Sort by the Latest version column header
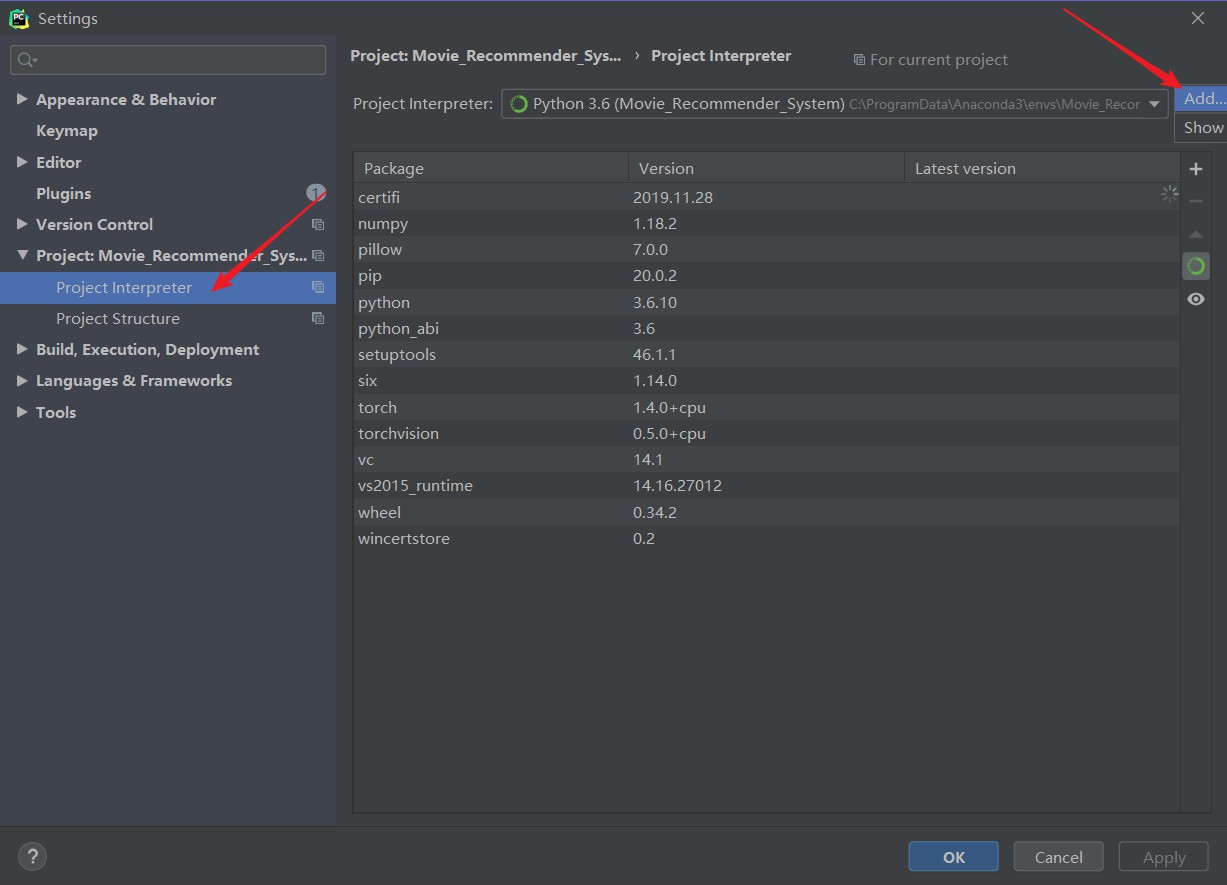This screenshot has width=1227, height=885. (x=1042, y=168)
